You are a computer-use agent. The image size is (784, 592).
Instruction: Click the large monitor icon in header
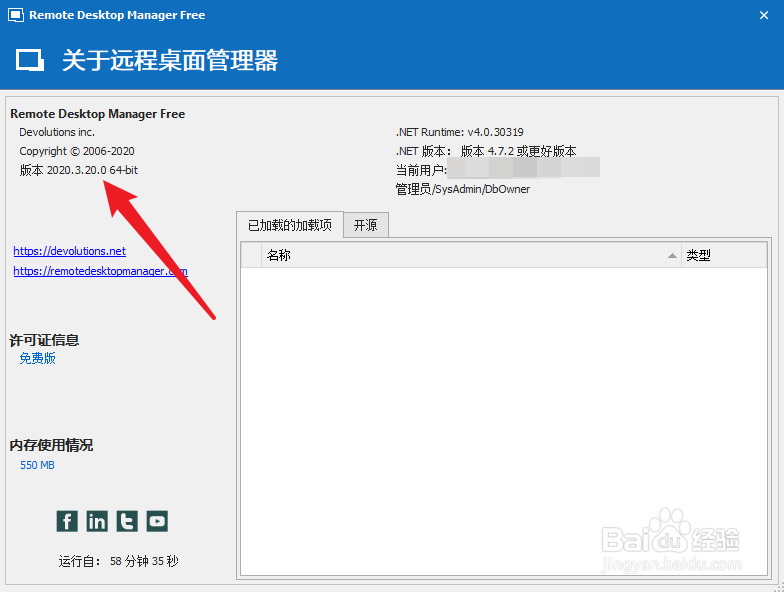[30, 60]
